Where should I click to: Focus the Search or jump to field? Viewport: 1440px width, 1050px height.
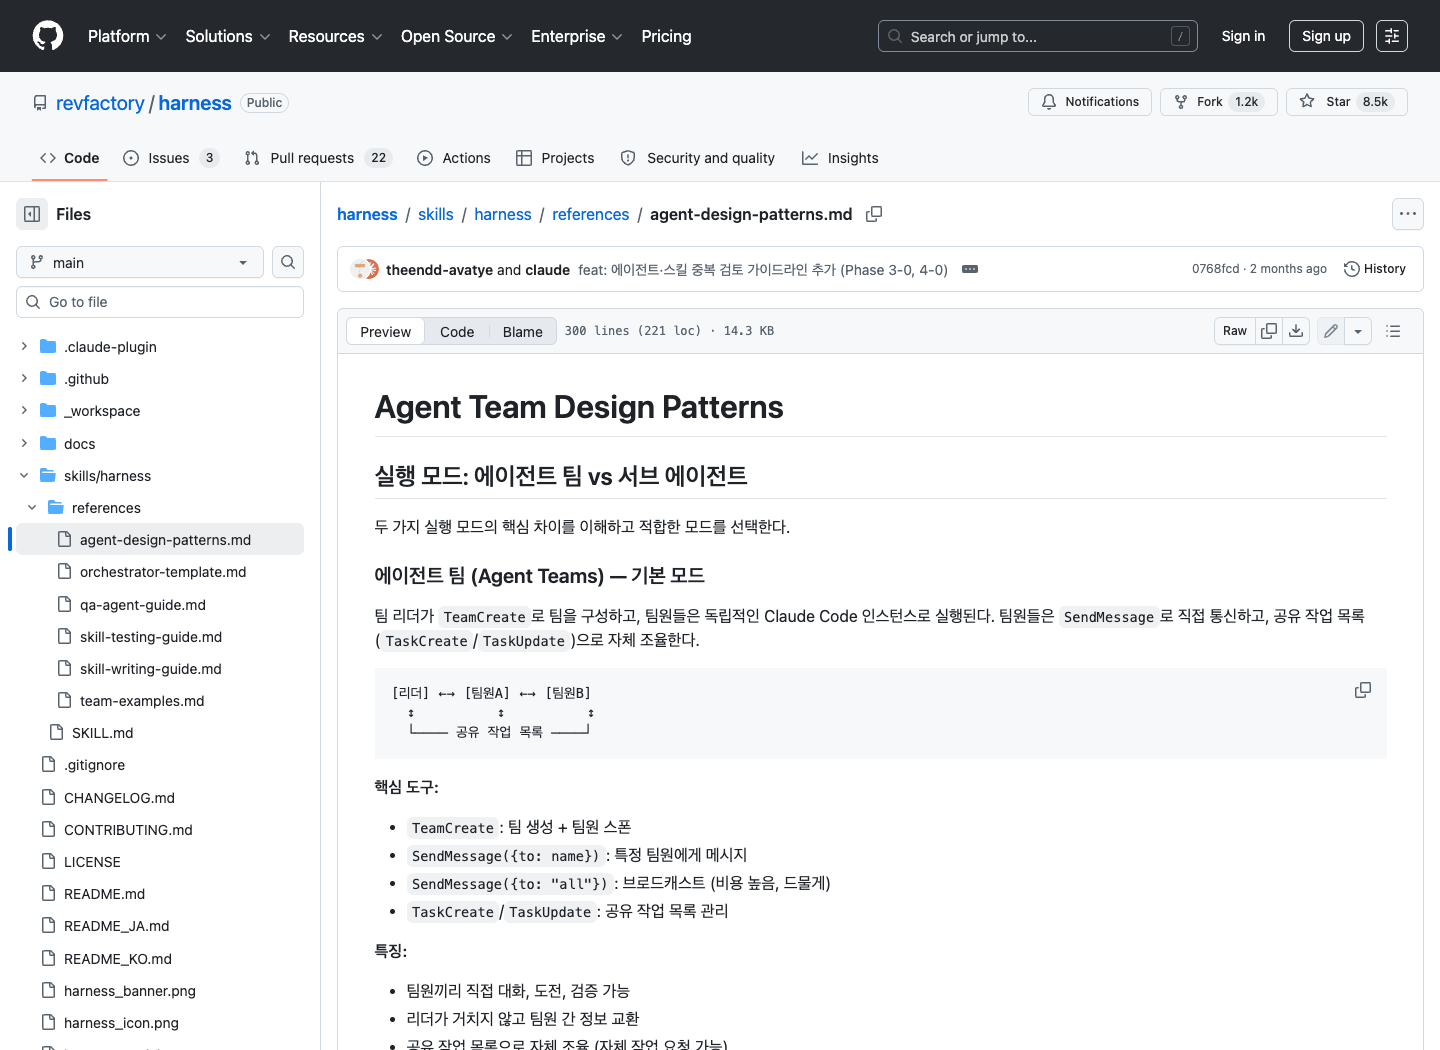tap(1038, 36)
